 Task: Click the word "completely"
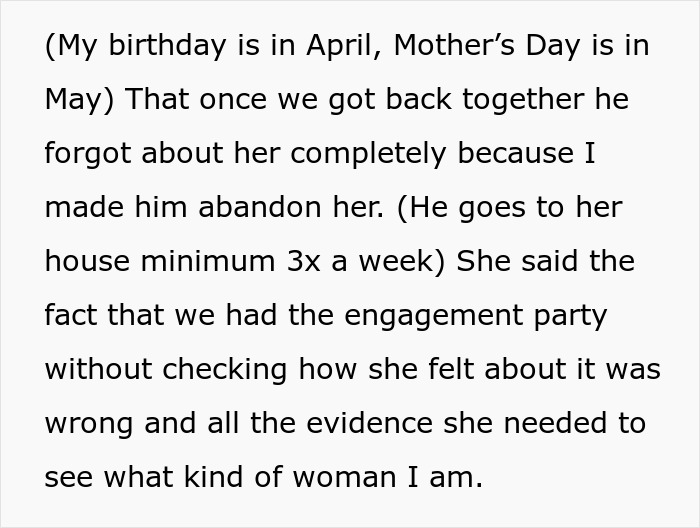(x=374, y=155)
